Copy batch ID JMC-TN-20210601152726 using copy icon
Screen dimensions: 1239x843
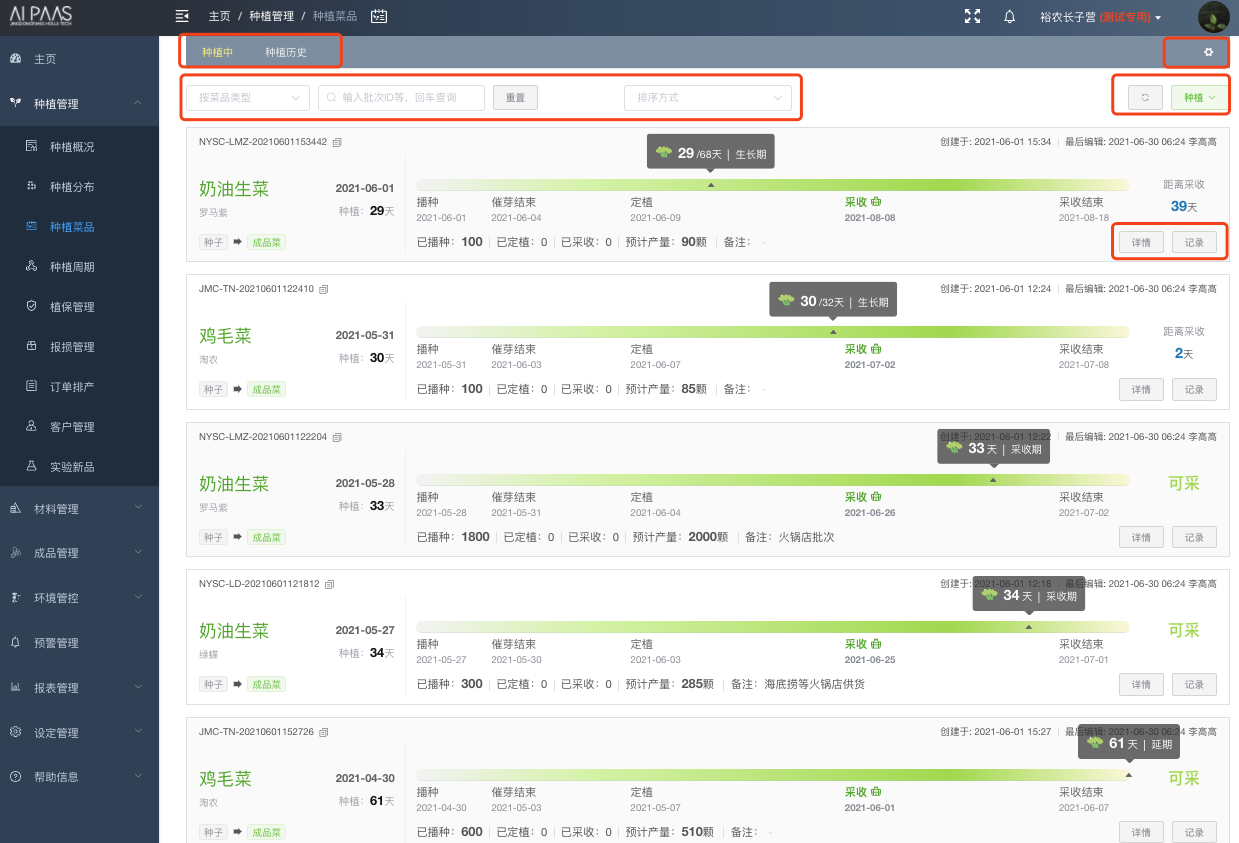(x=324, y=732)
